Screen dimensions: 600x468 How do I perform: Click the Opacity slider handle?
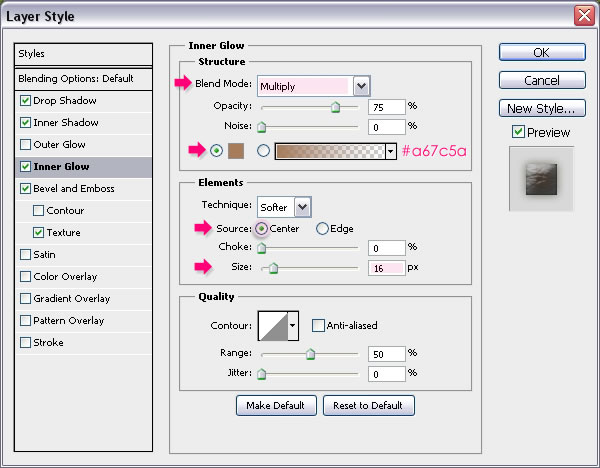coord(336,107)
